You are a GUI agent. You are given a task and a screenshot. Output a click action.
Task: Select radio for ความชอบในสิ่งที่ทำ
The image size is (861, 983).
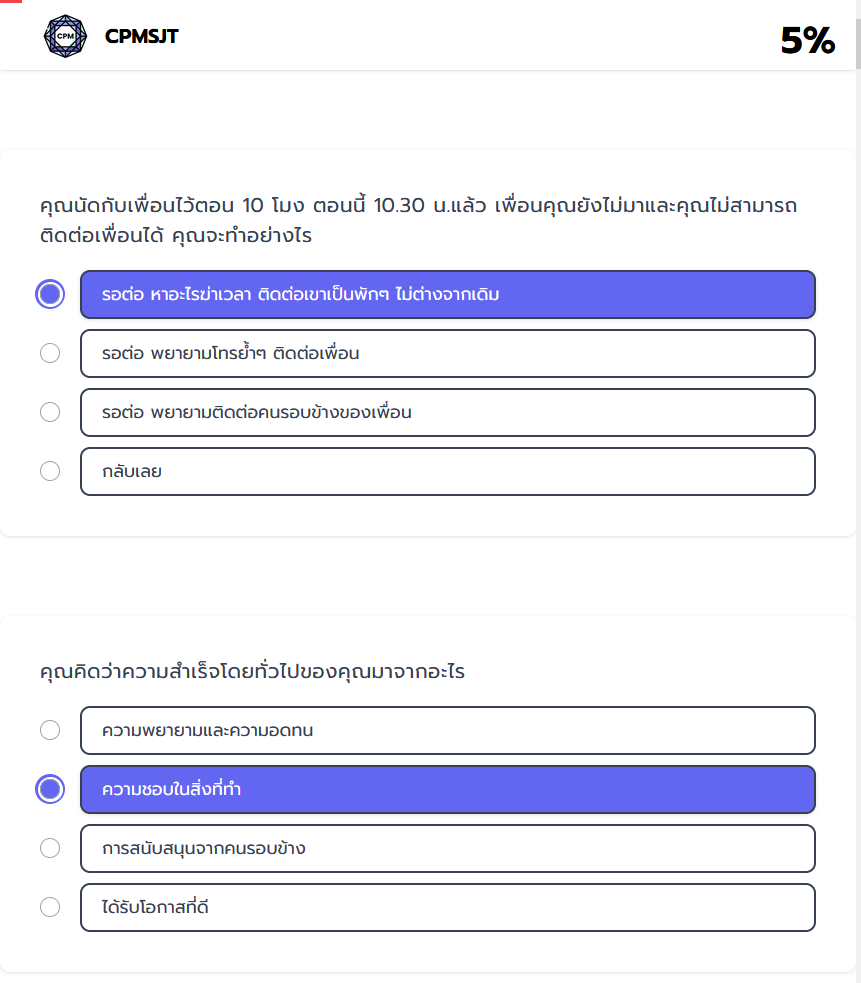tap(50, 789)
